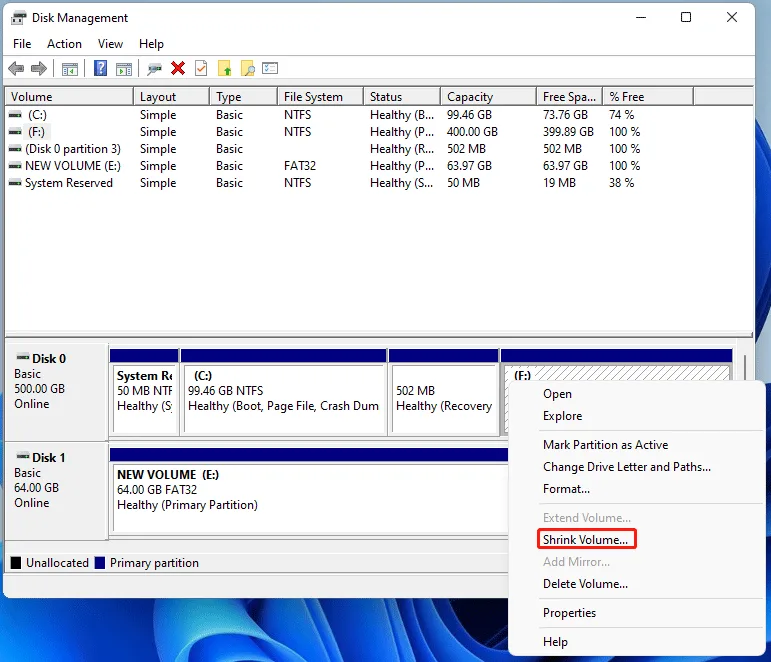Click the 38 % free cell
The width and height of the screenshot is (771, 662).
point(622,183)
